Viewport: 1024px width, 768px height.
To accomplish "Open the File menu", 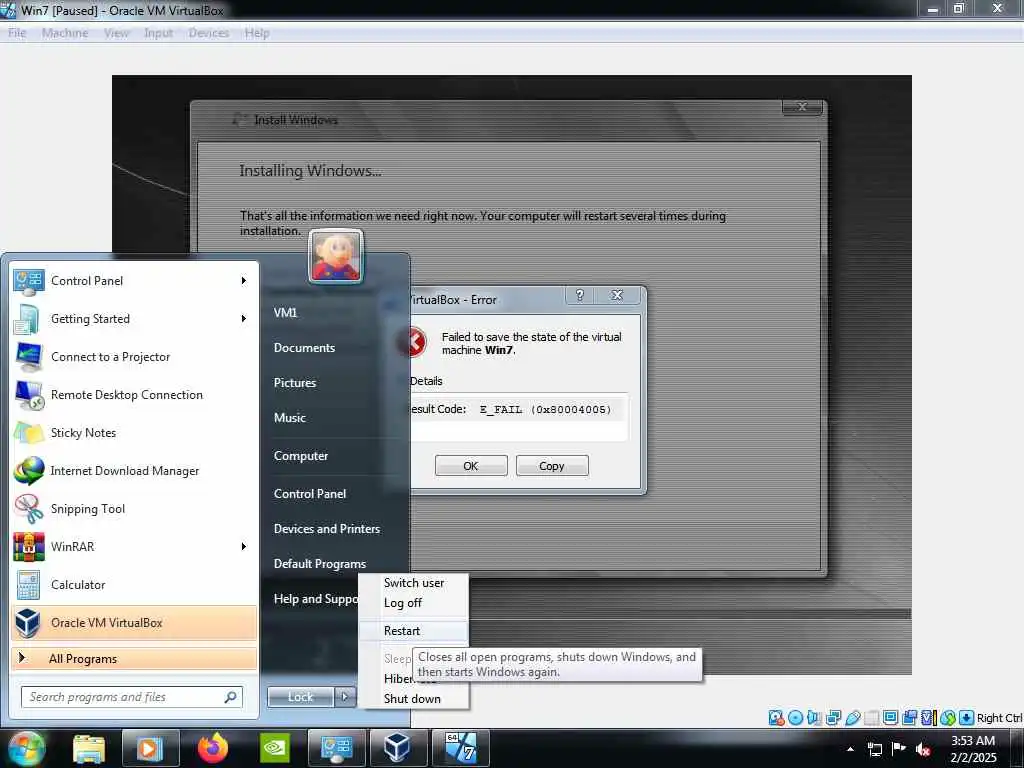I will 17,33.
